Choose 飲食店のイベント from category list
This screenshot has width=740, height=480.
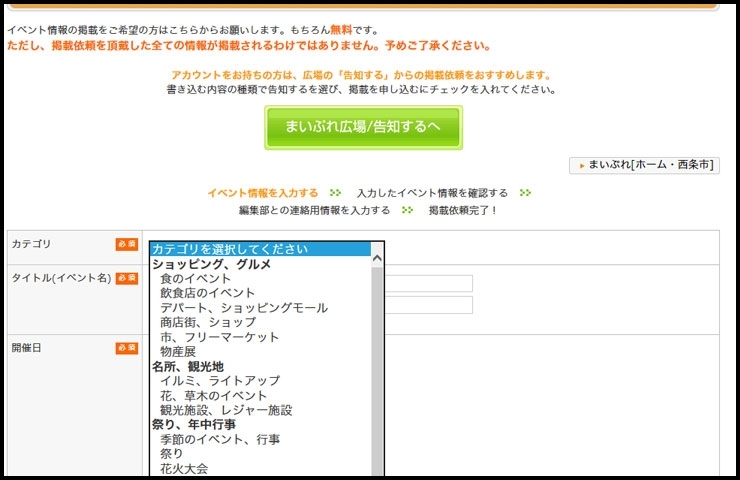pyautogui.click(x=207, y=293)
